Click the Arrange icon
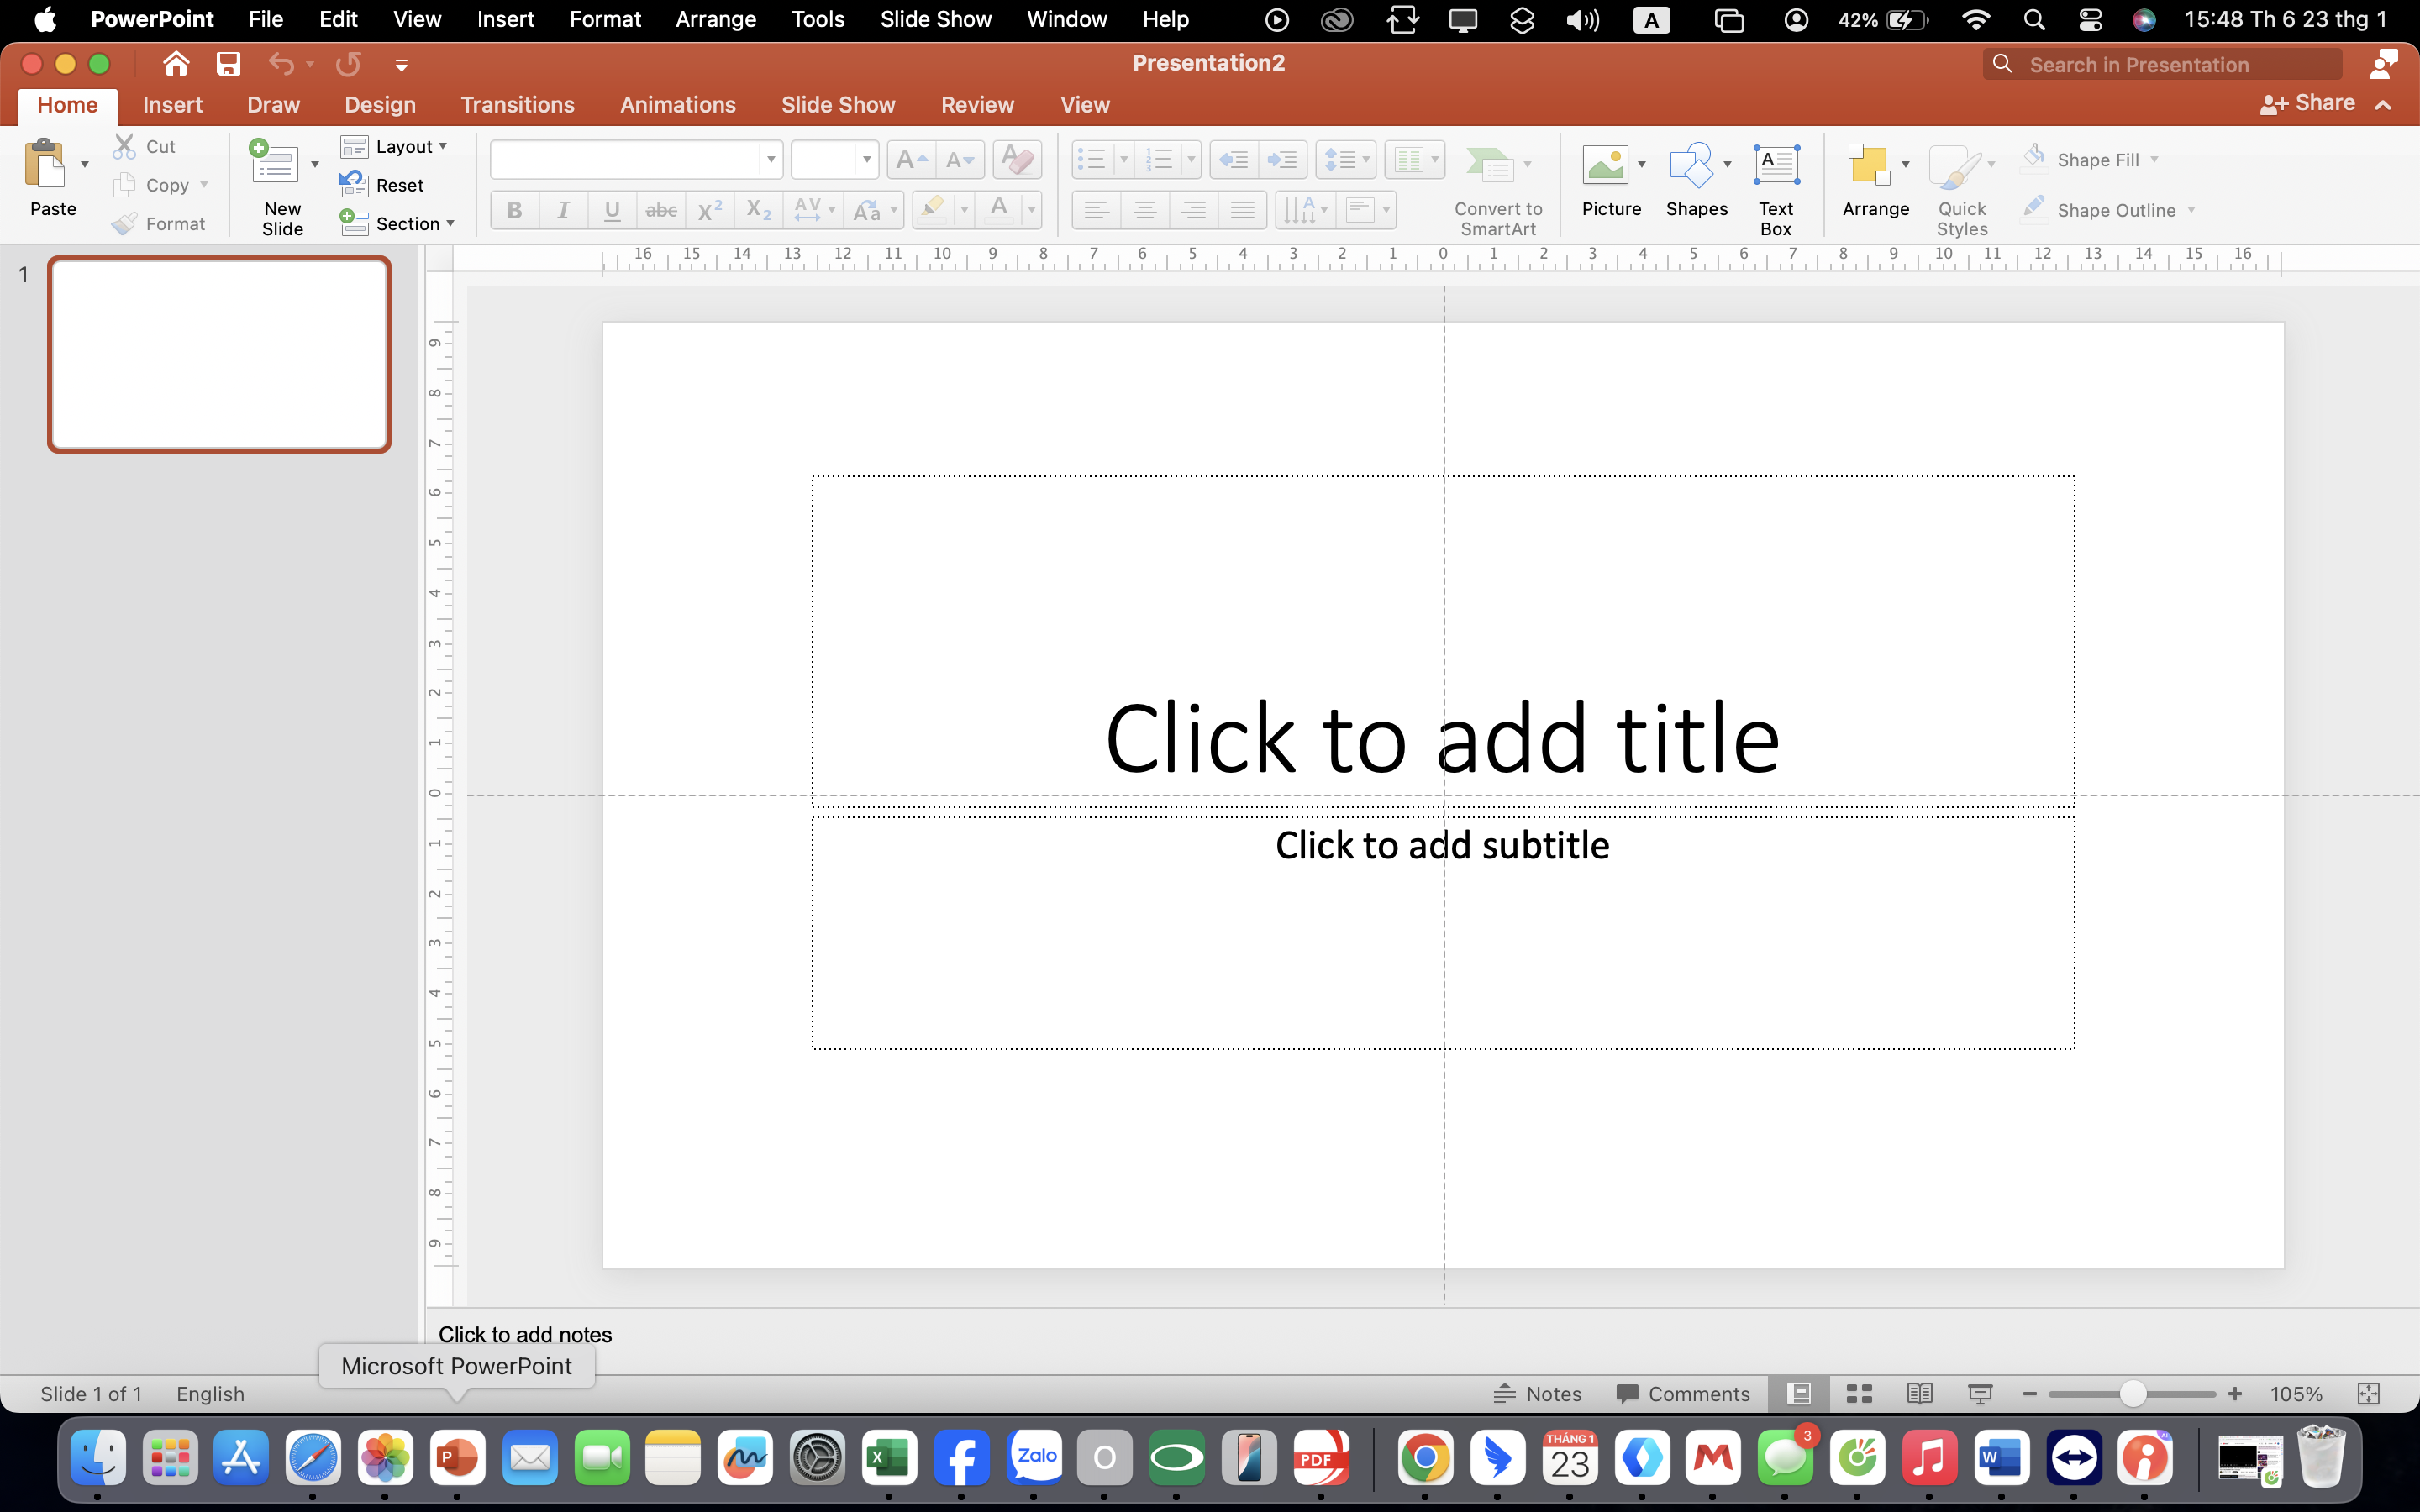Viewport: 2420px width, 1512px height. tap(1869, 166)
